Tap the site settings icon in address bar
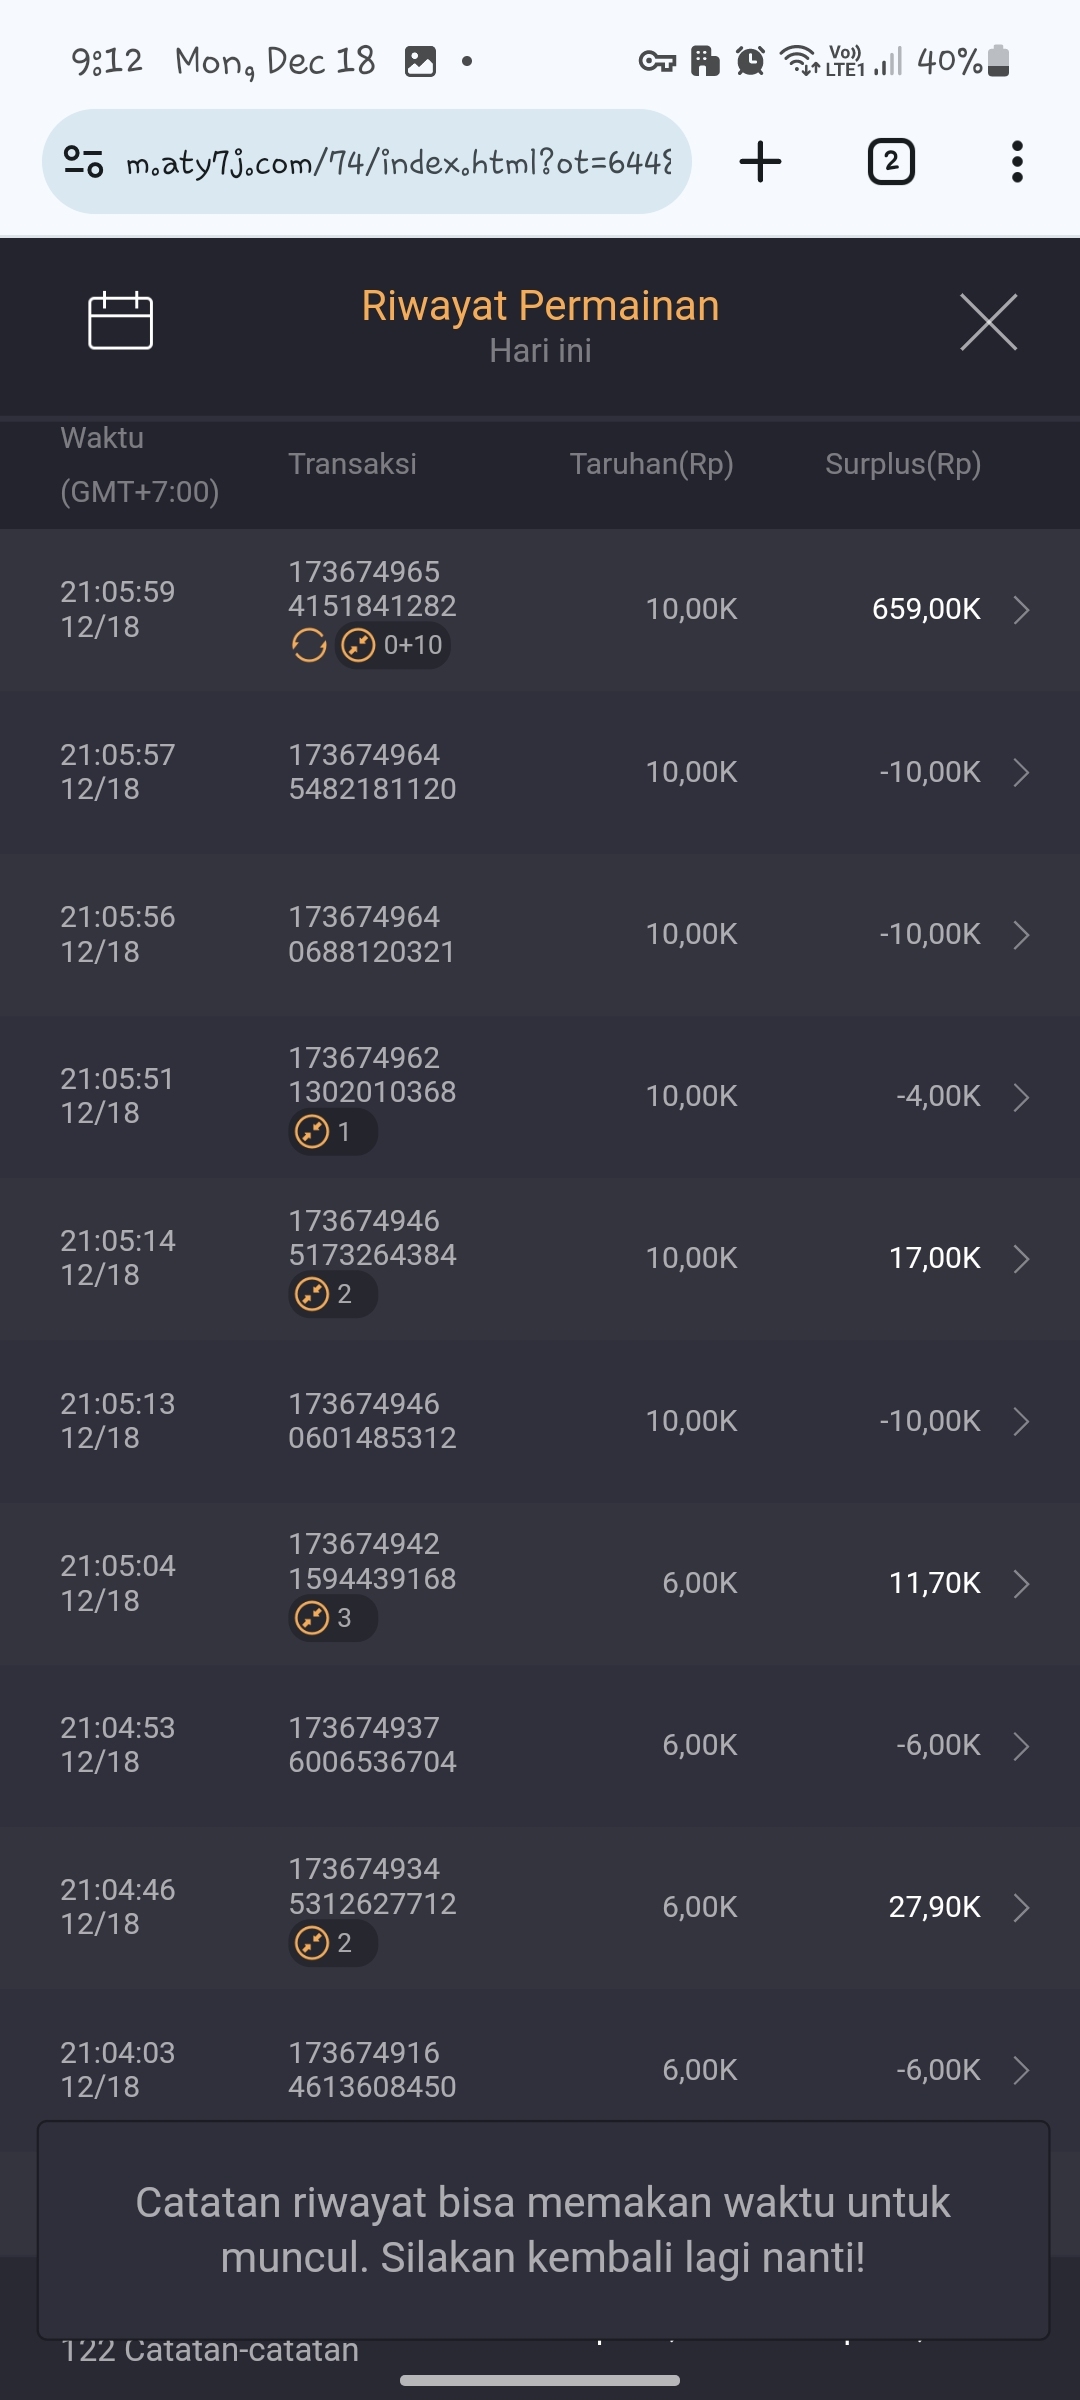 tap(83, 162)
